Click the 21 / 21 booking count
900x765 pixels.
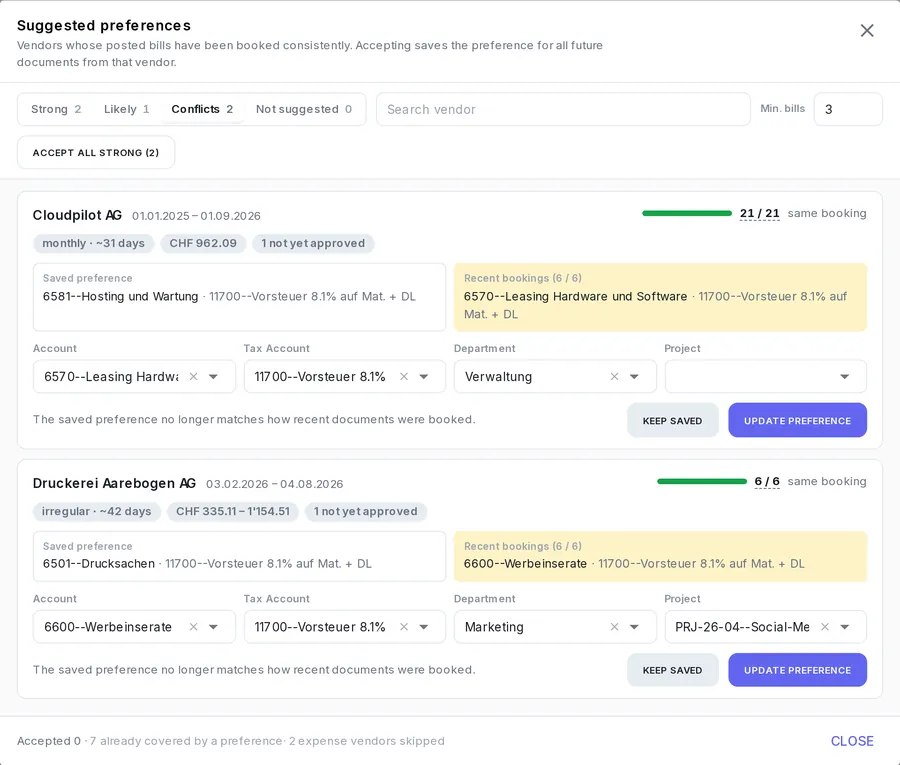(759, 213)
